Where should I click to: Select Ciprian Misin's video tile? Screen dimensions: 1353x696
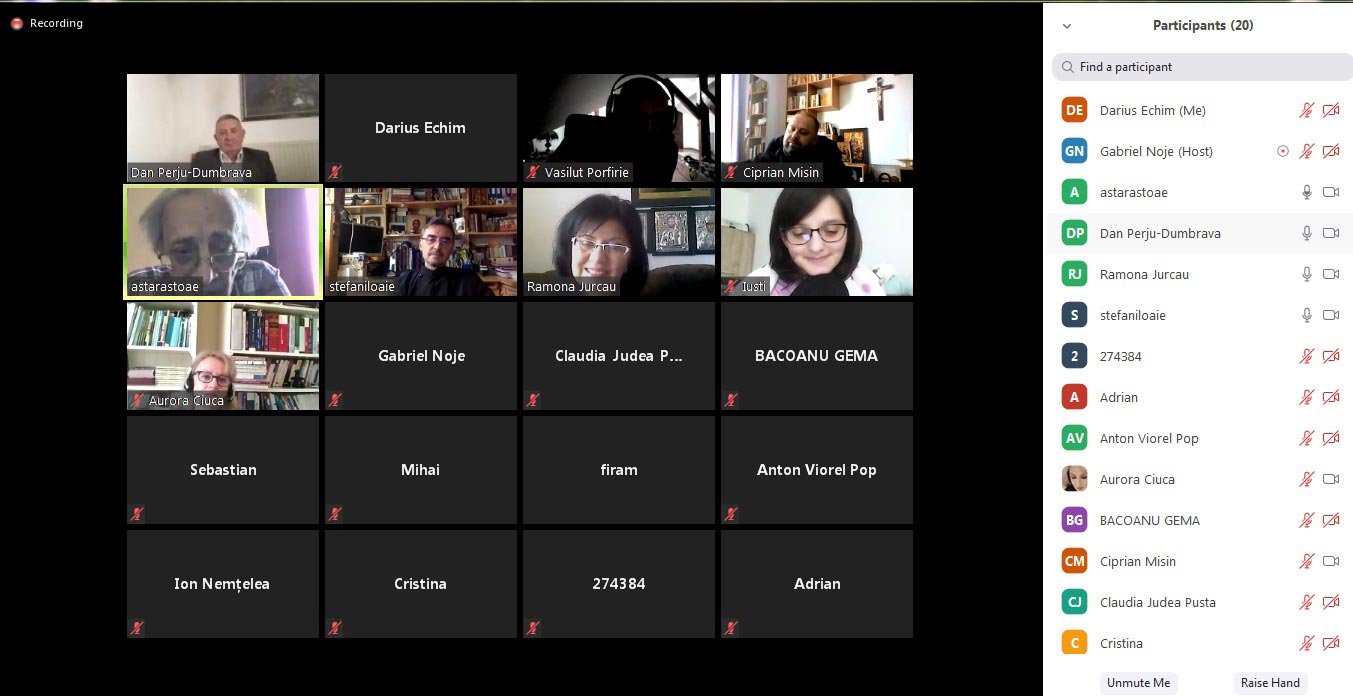(x=816, y=127)
